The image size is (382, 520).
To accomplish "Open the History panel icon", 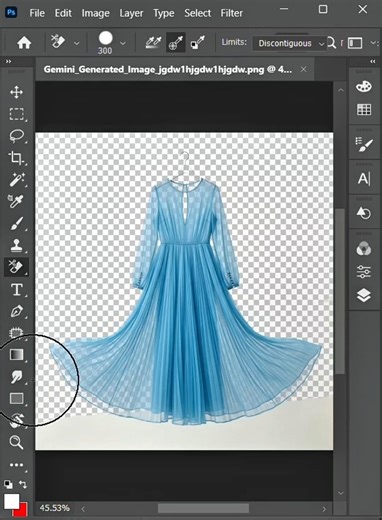I will pyautogui.click(x=364, y=213).
